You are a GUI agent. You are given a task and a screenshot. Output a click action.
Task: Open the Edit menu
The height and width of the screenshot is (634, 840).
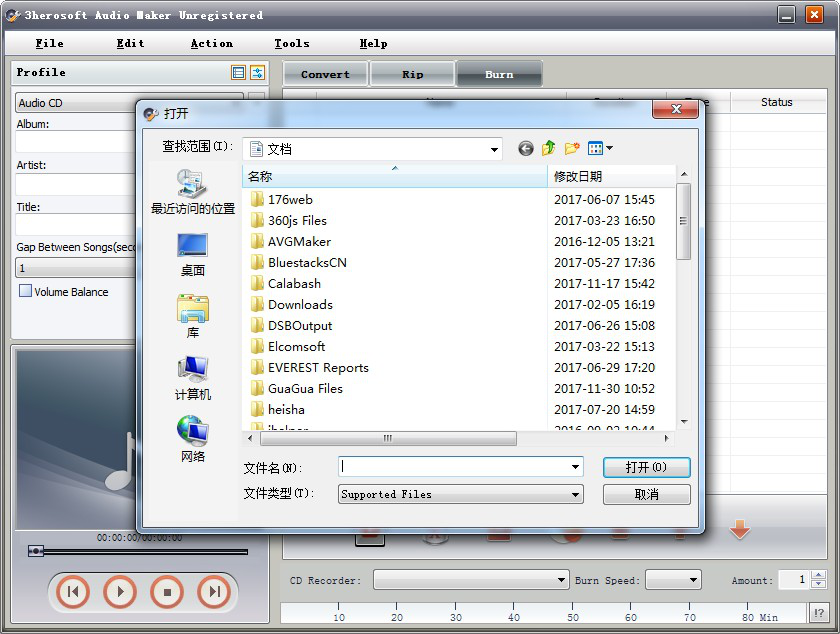pos(131,43)
